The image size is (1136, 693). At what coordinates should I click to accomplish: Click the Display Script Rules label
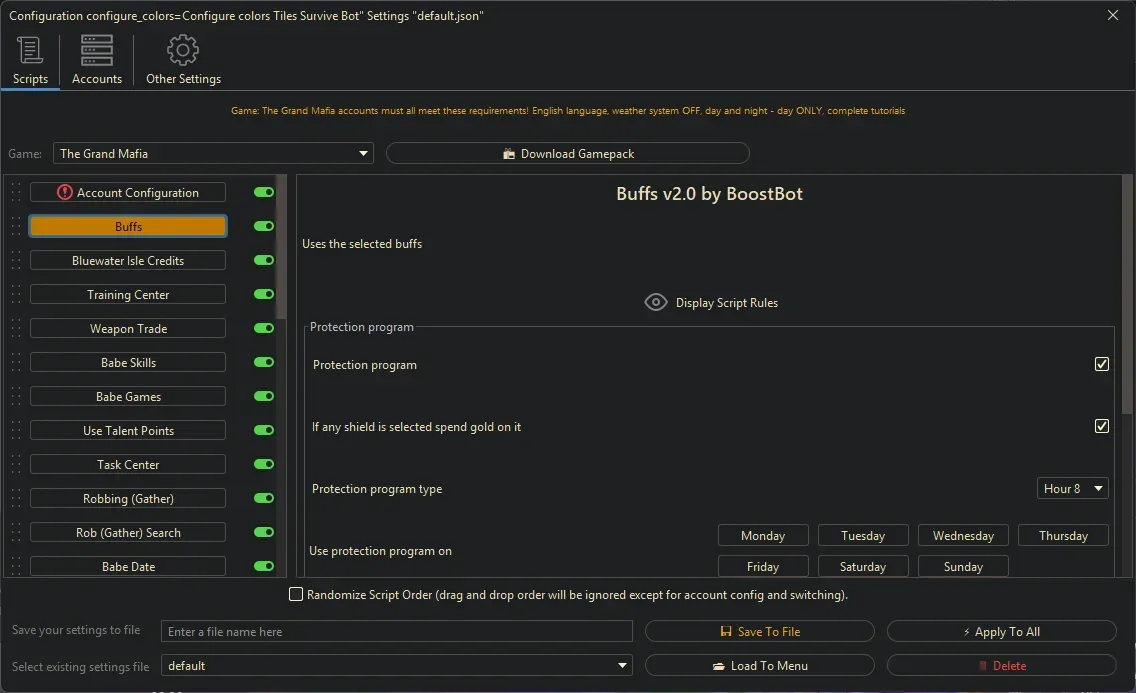click(x=727, y=303)
